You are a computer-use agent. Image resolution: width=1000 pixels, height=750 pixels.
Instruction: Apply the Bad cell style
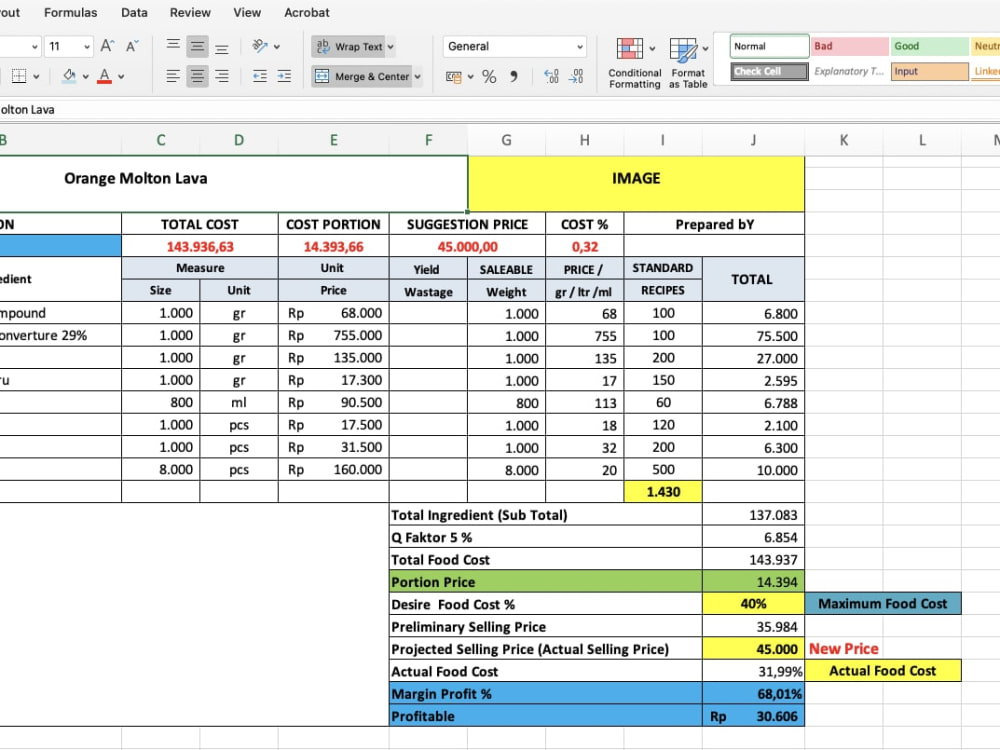[849, 46]
